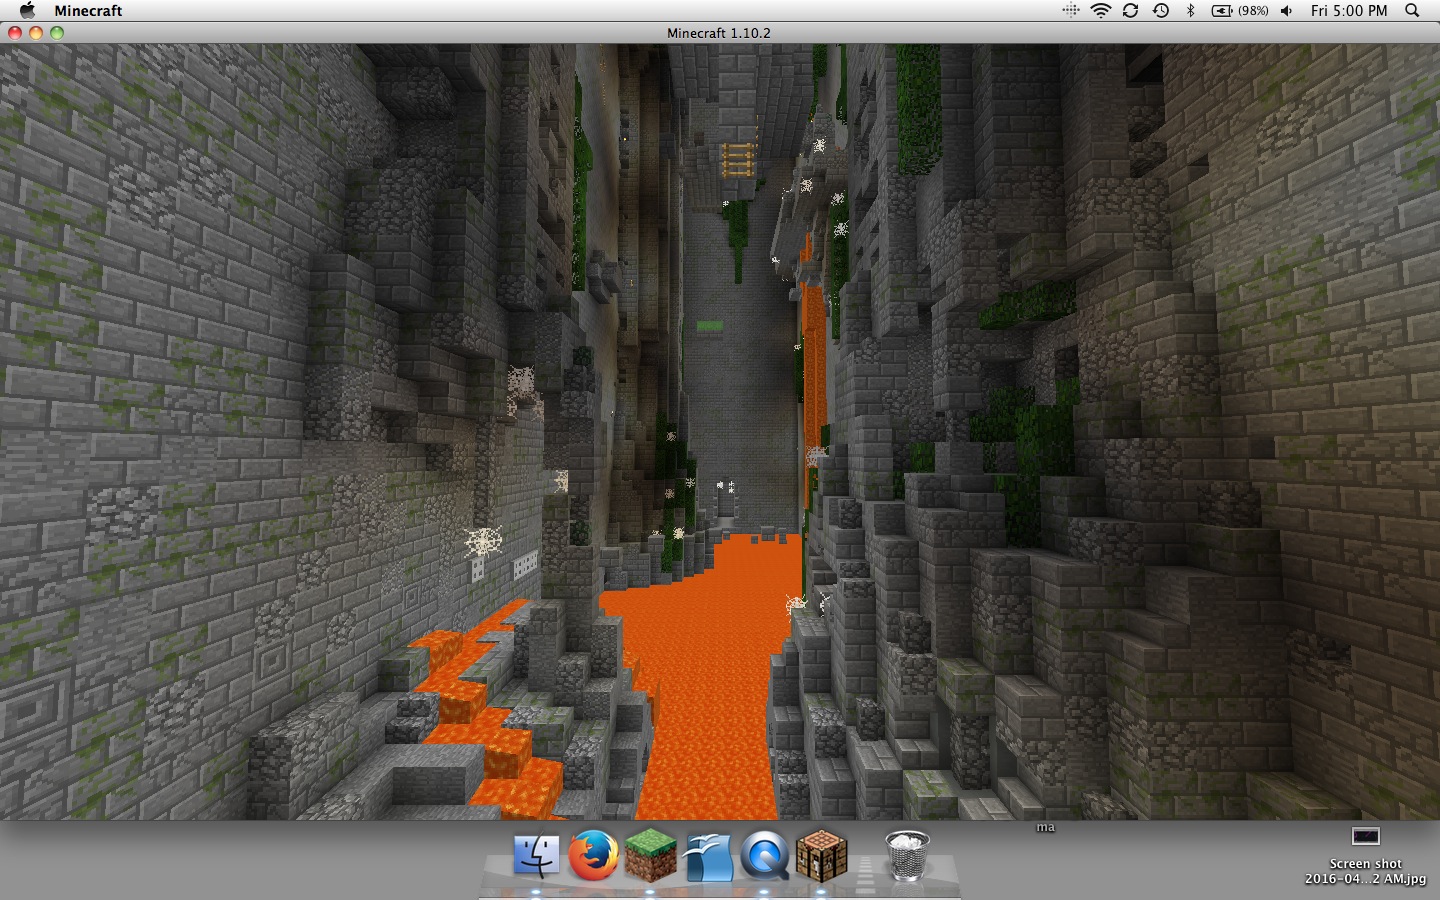This screenshot has width=1440, height=900.
Task: Click the Fri 5:00 PM clock
Action: [x=1349, y=11]
